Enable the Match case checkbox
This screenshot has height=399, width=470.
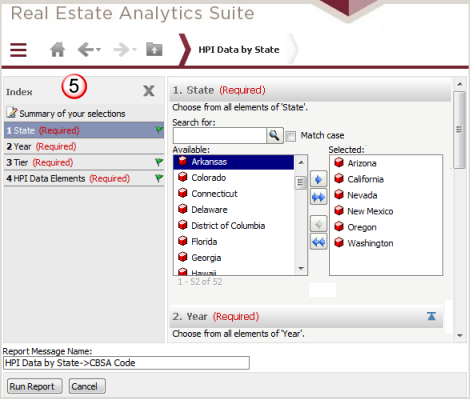click(291, 136)
